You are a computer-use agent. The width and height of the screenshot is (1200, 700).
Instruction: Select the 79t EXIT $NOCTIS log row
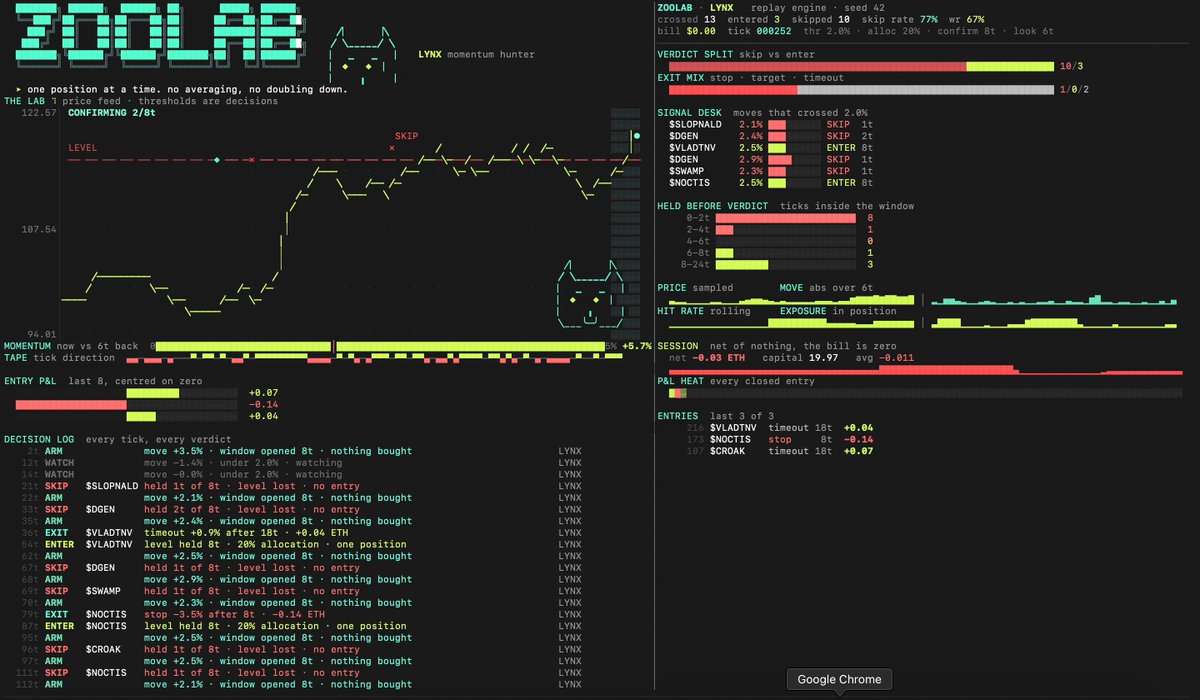pos(305,614)
